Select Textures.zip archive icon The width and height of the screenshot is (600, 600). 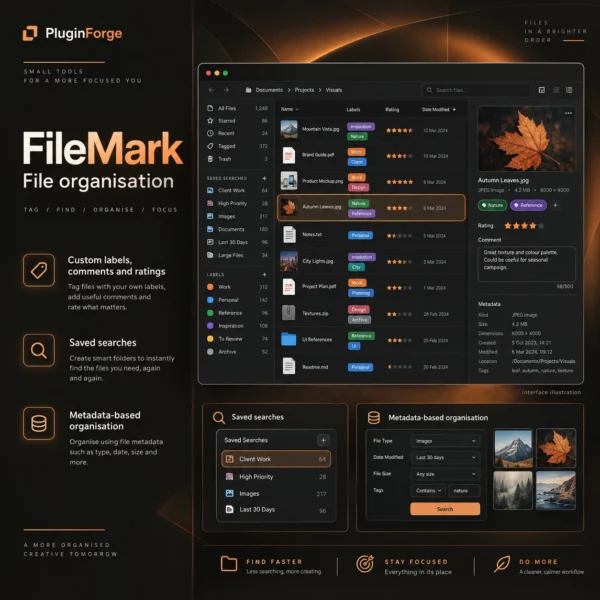[289, 313]
